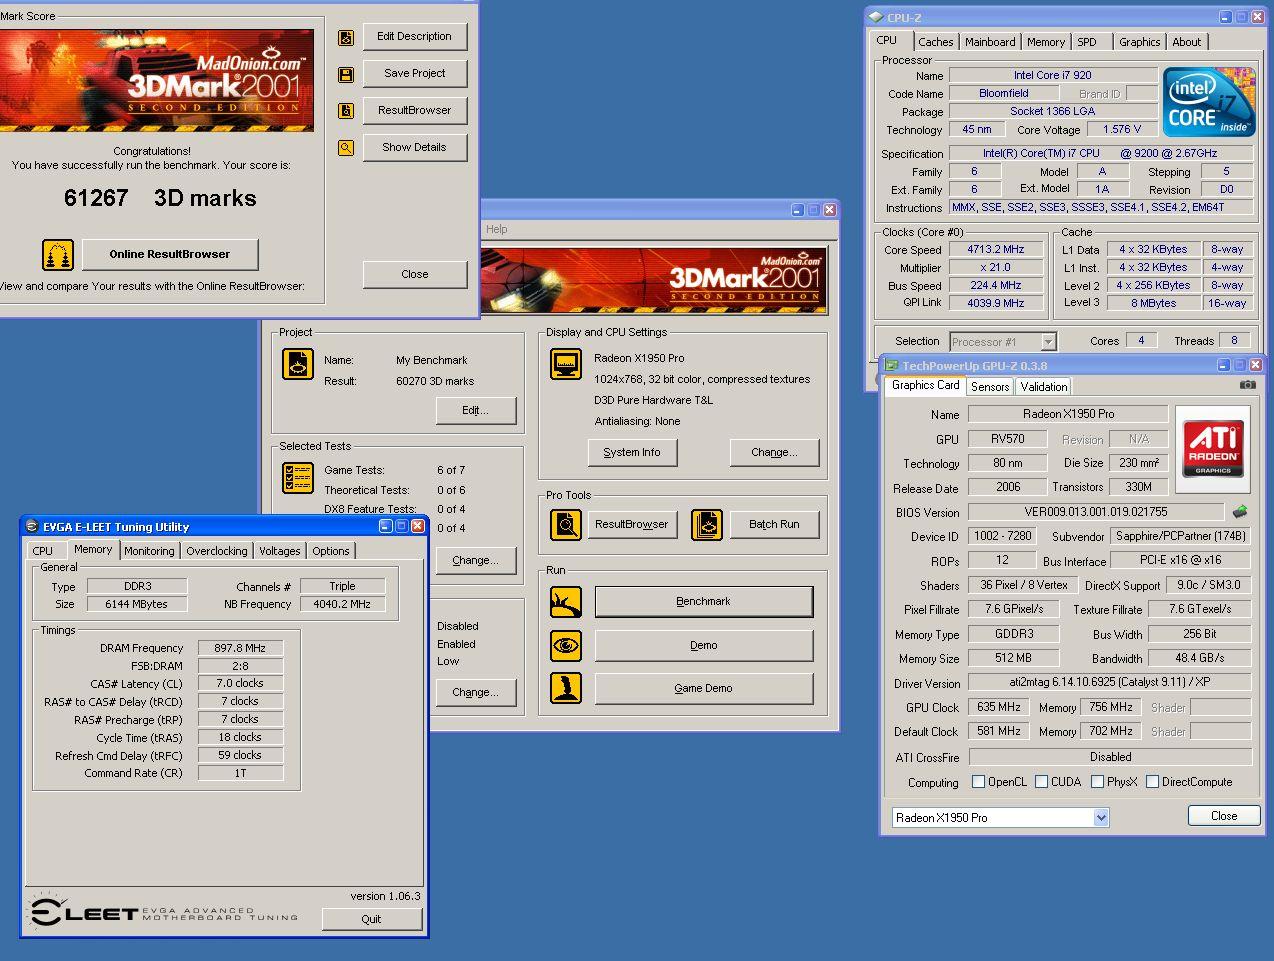Click the GPU-Z screenshot camera icon
1274x961 pixels.
pyautogui.click(x=1248, y=385)
